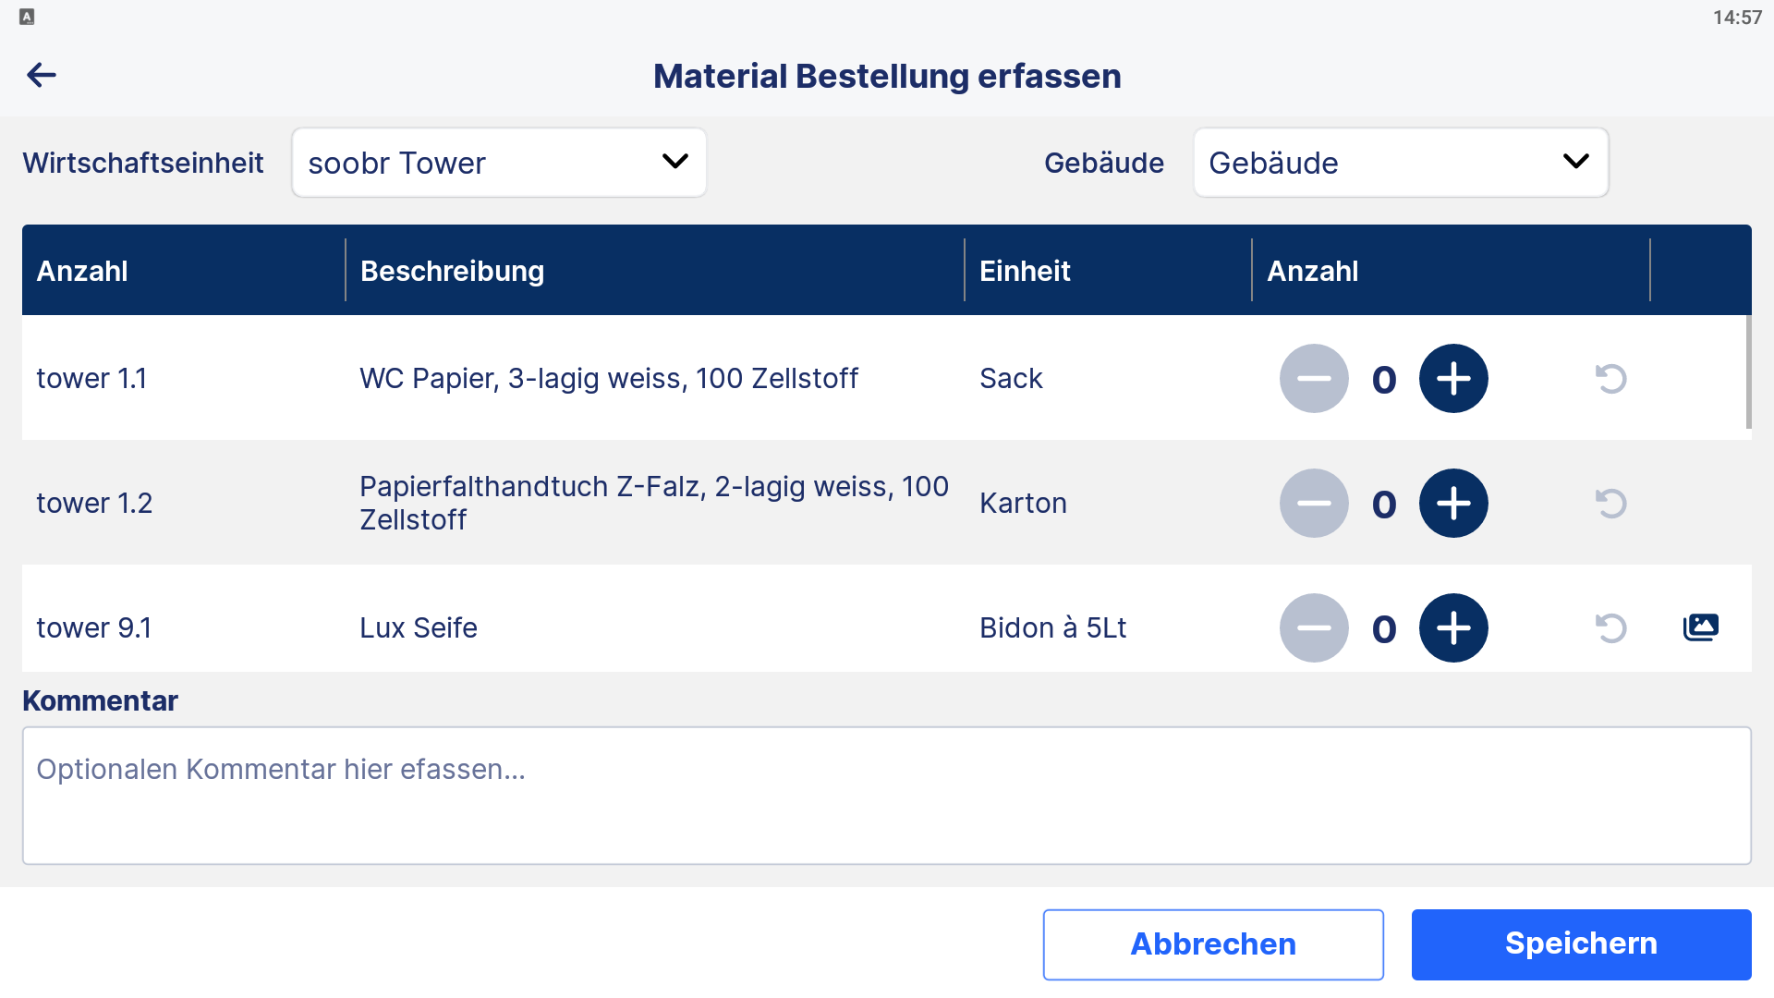This screenshot has height=998, width=1774.
Task: Click minus button for Lux Seife
Action: point(1314,628)
